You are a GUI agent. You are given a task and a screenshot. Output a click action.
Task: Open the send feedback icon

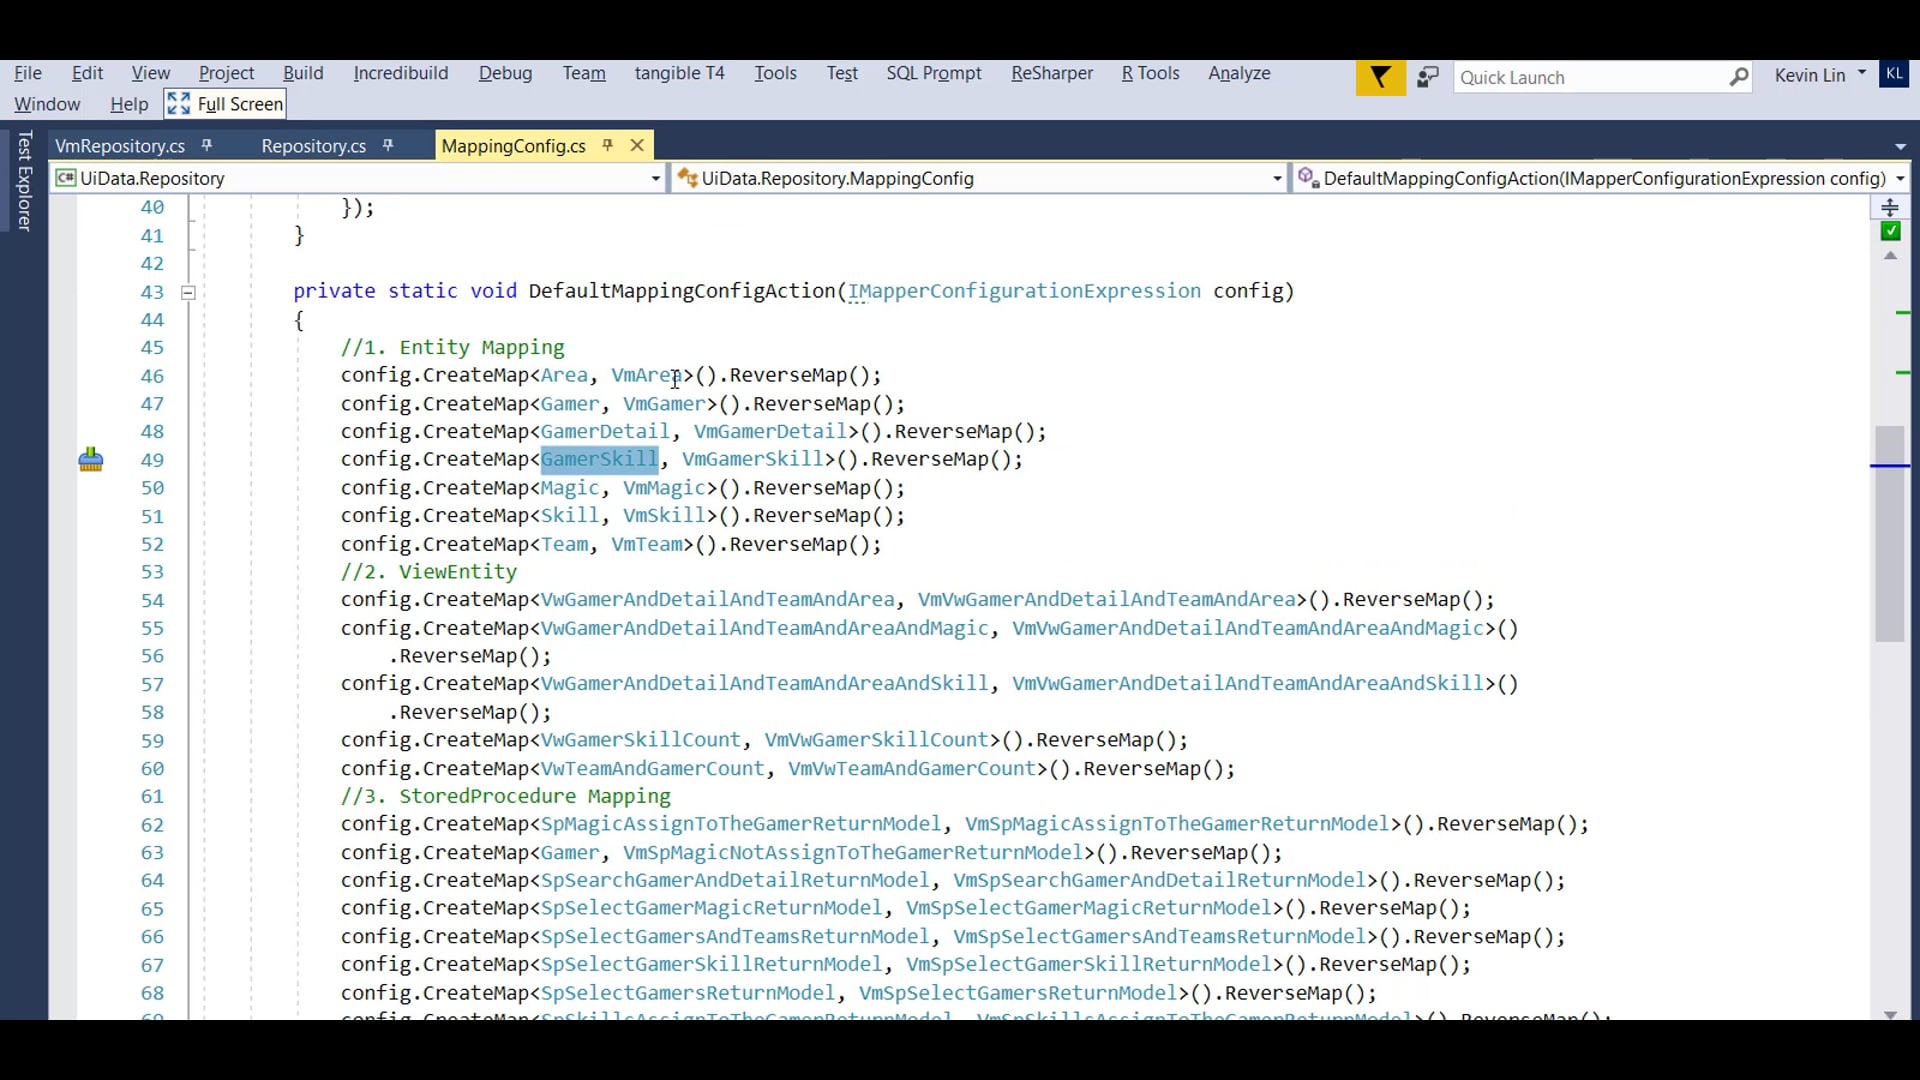coord(1428,77)
